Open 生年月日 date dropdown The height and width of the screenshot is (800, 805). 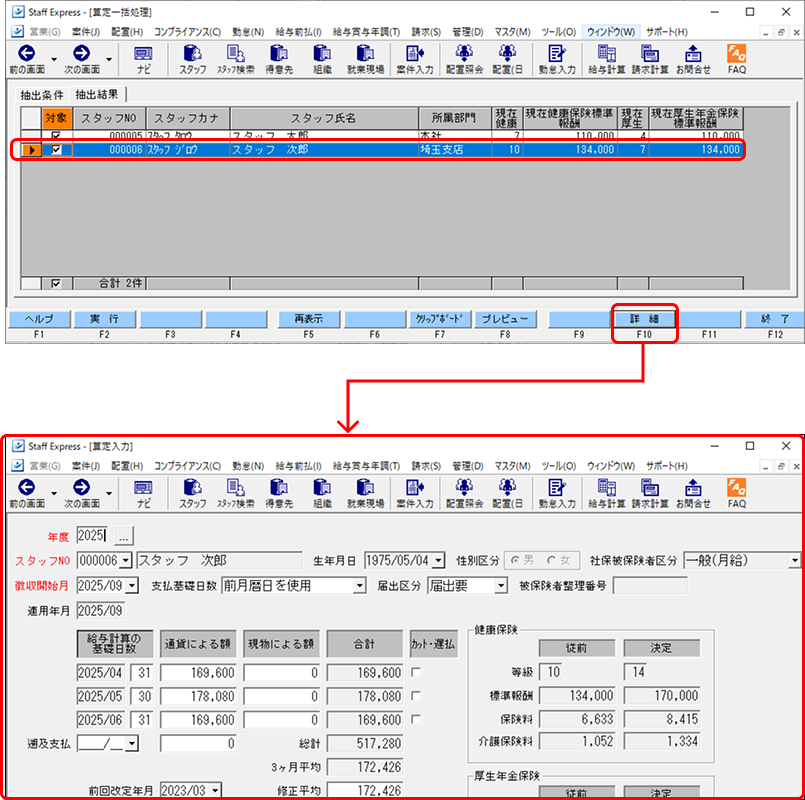point(438,561)
